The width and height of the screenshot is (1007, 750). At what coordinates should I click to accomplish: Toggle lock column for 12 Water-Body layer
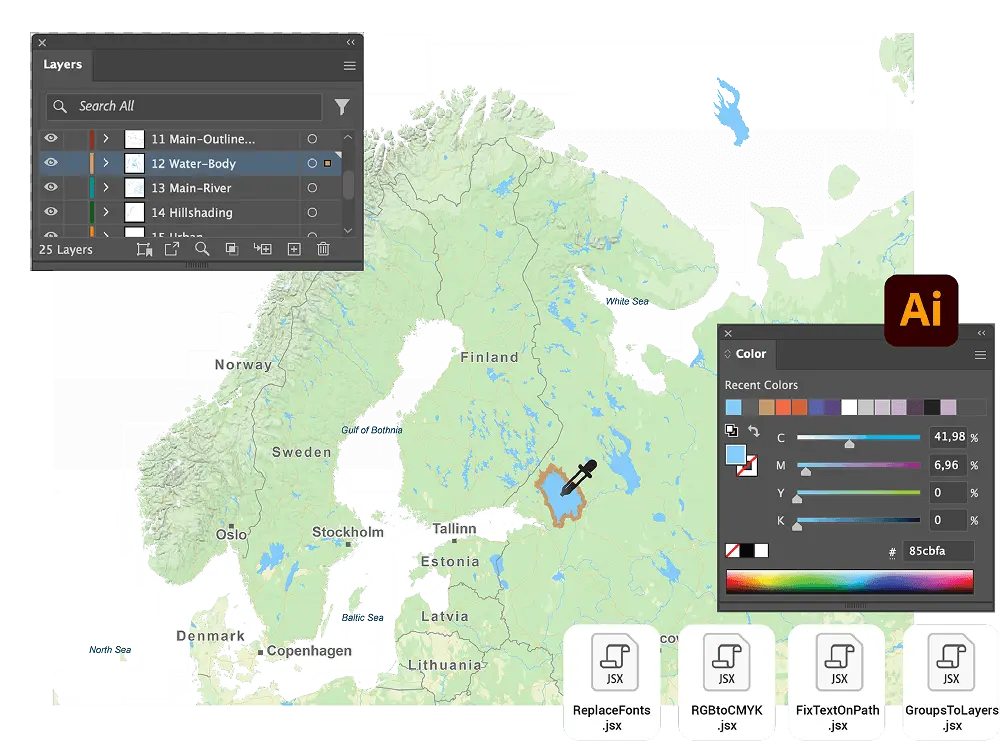click(76, 164)
